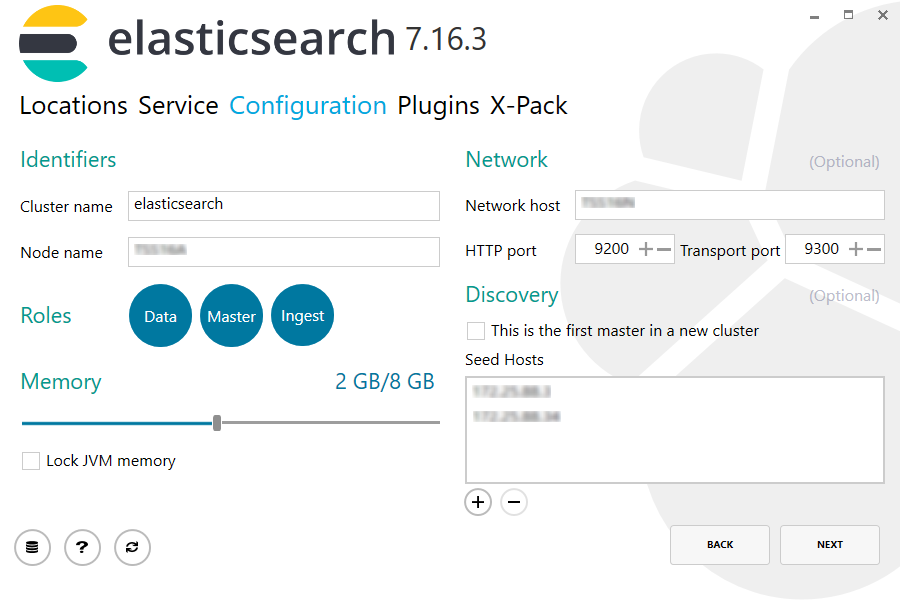Toggle the Ingest role

(x=302, y=315)
